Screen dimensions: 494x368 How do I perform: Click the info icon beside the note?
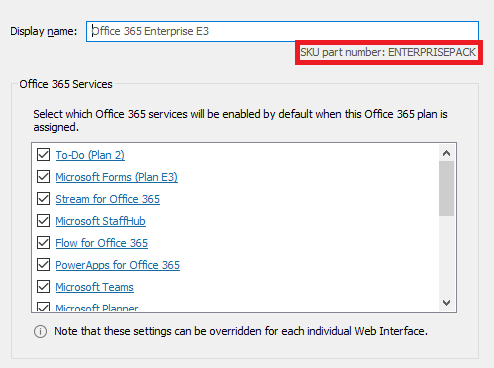[40, 331]
